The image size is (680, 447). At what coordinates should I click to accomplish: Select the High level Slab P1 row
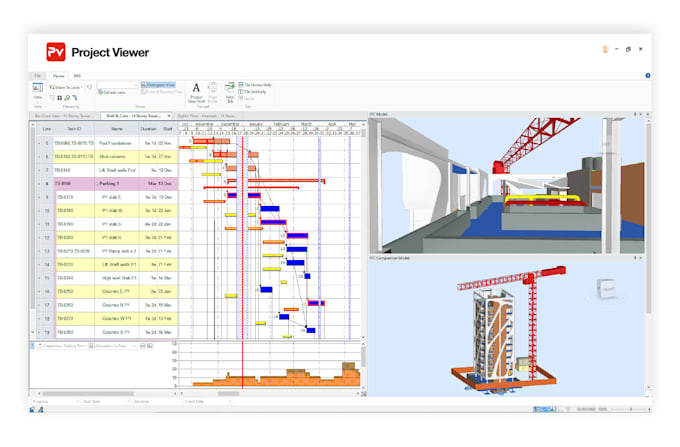point(108,278)
